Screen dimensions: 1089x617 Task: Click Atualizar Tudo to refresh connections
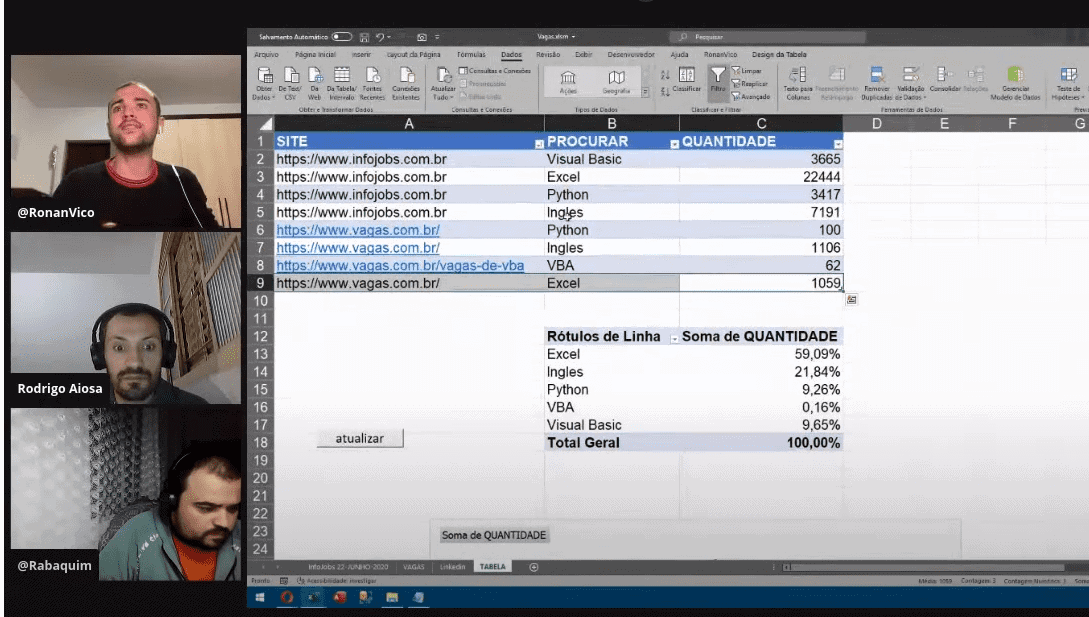click(x=443, y=78)
